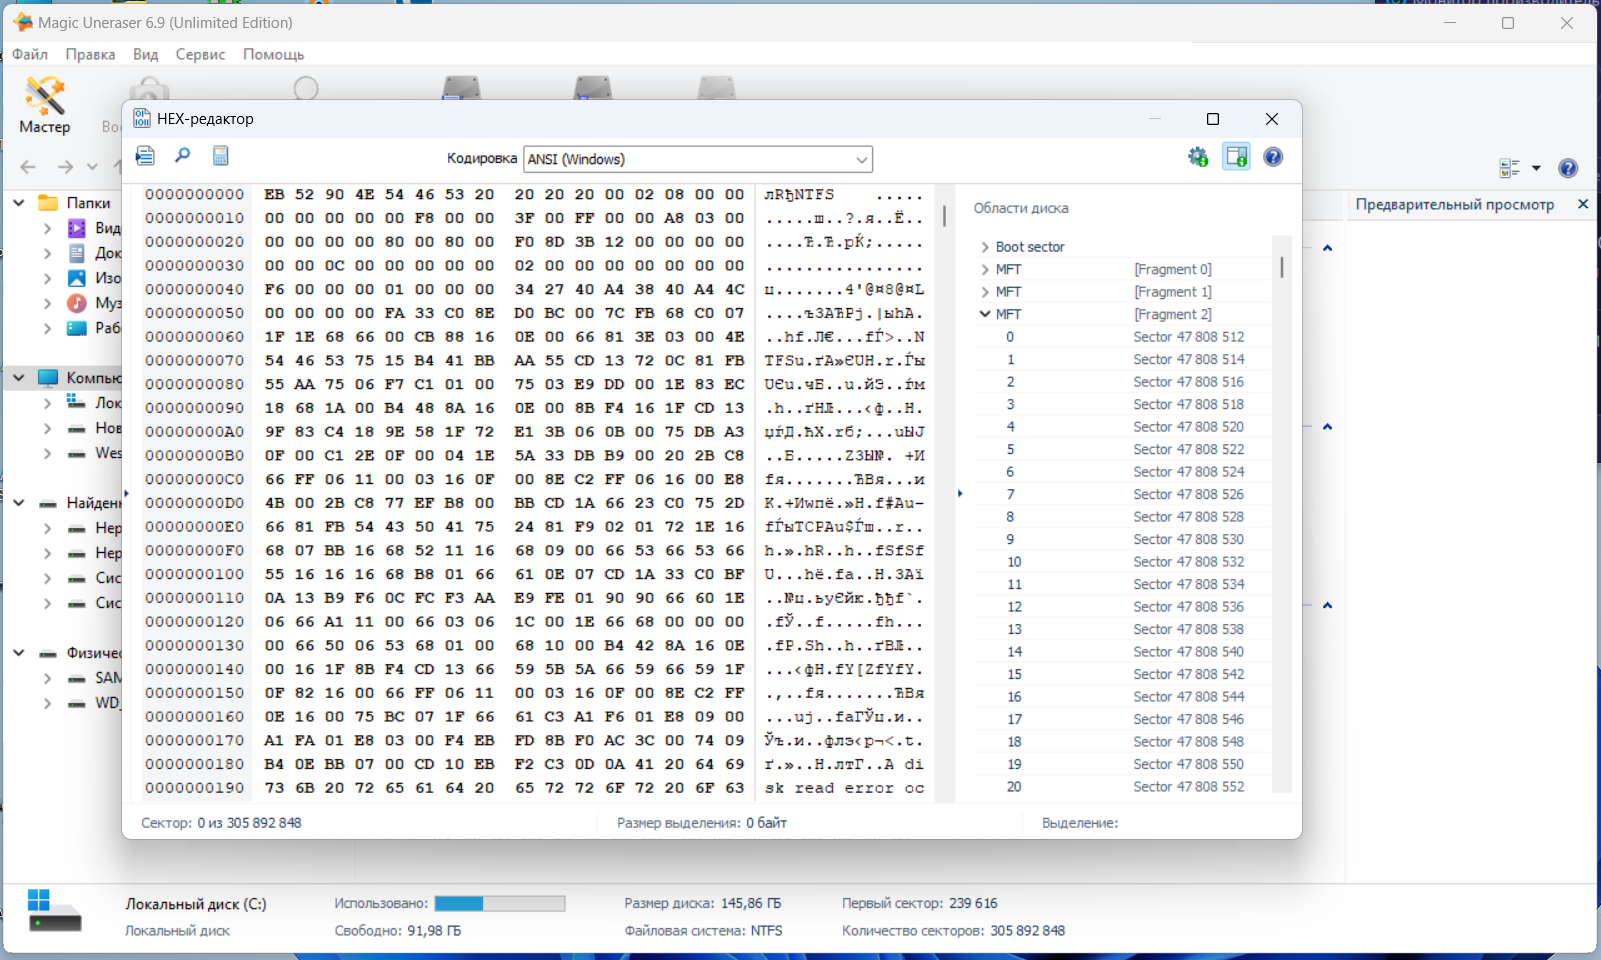The width and height of the screenshot is (1601, 960).
Task: Expand MFT Fragment 0 node
Action: click(x=985, y=269)
